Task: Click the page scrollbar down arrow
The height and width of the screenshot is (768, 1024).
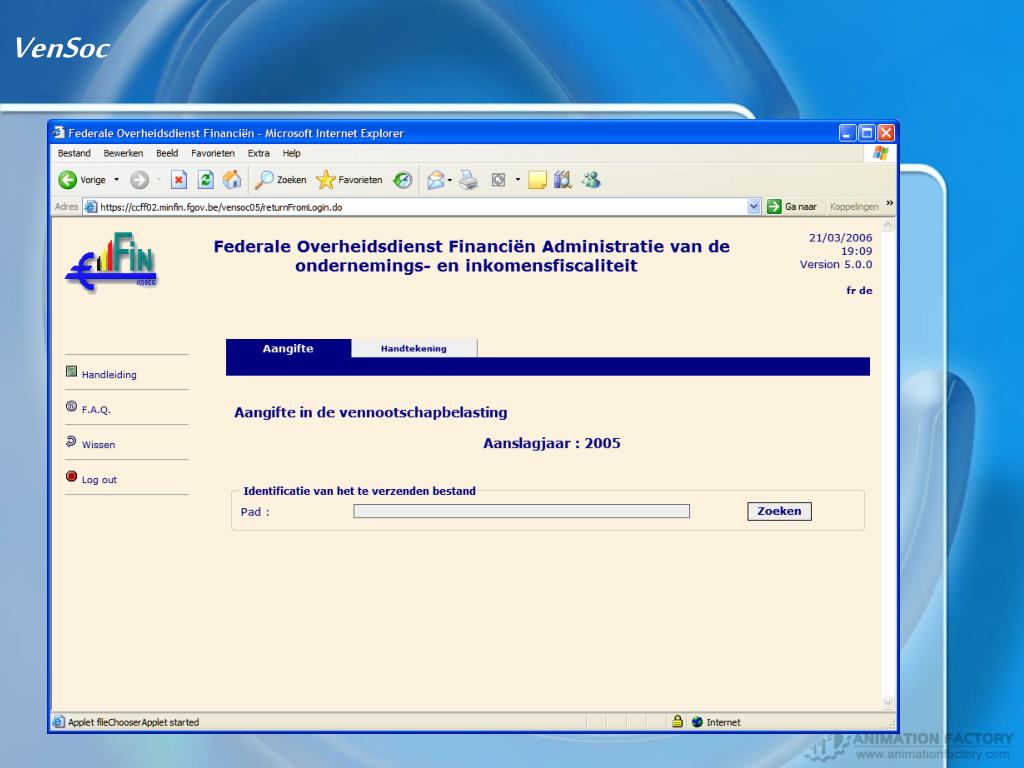Action: [888, 703]
